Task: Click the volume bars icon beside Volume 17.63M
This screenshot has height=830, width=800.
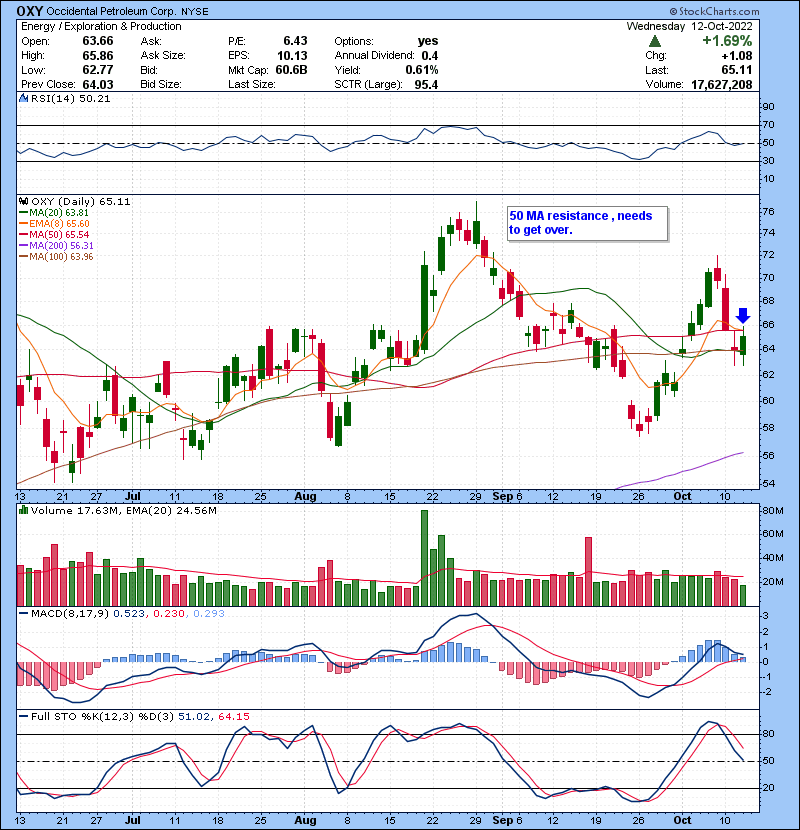Action: [x=23, y=510]
